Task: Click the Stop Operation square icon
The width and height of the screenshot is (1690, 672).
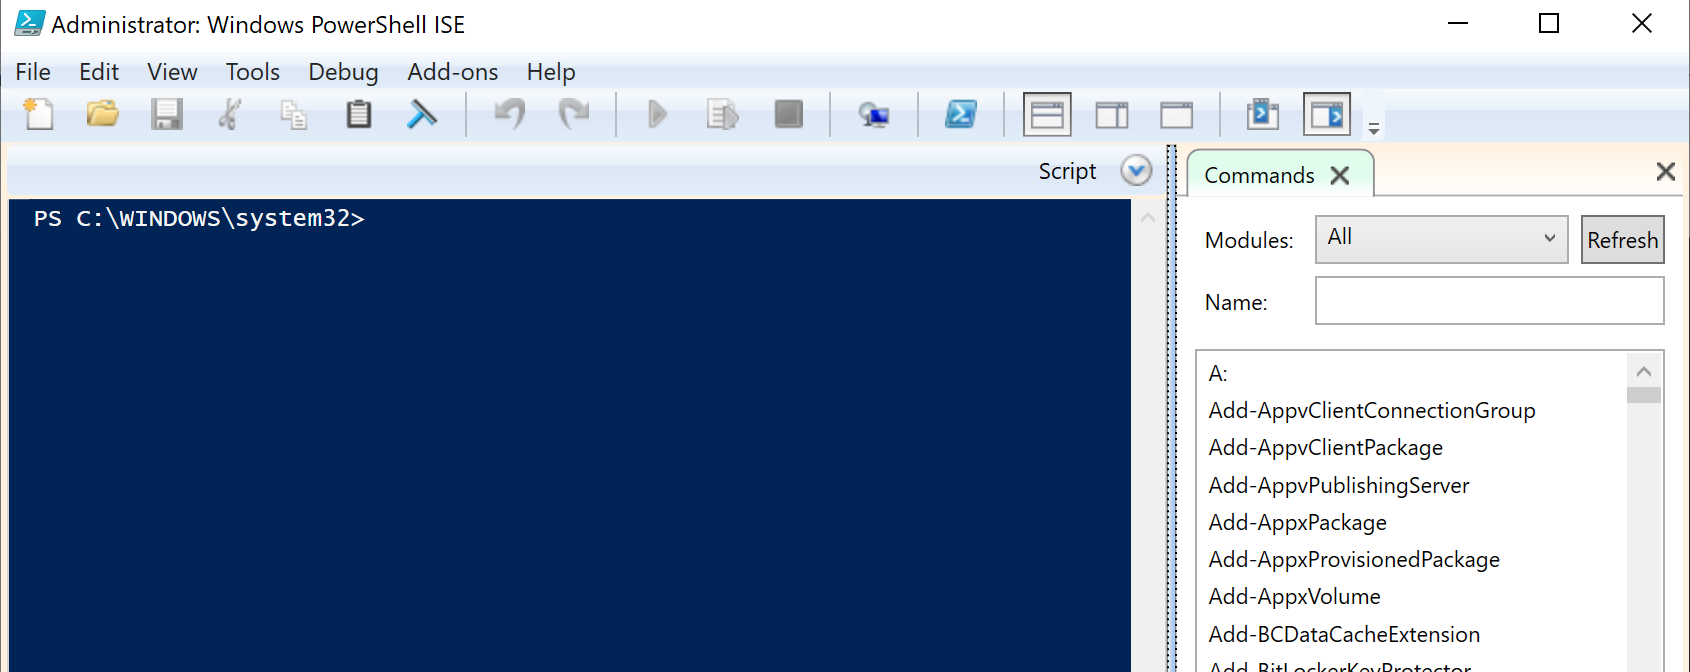Action: (x=788, y=114)
